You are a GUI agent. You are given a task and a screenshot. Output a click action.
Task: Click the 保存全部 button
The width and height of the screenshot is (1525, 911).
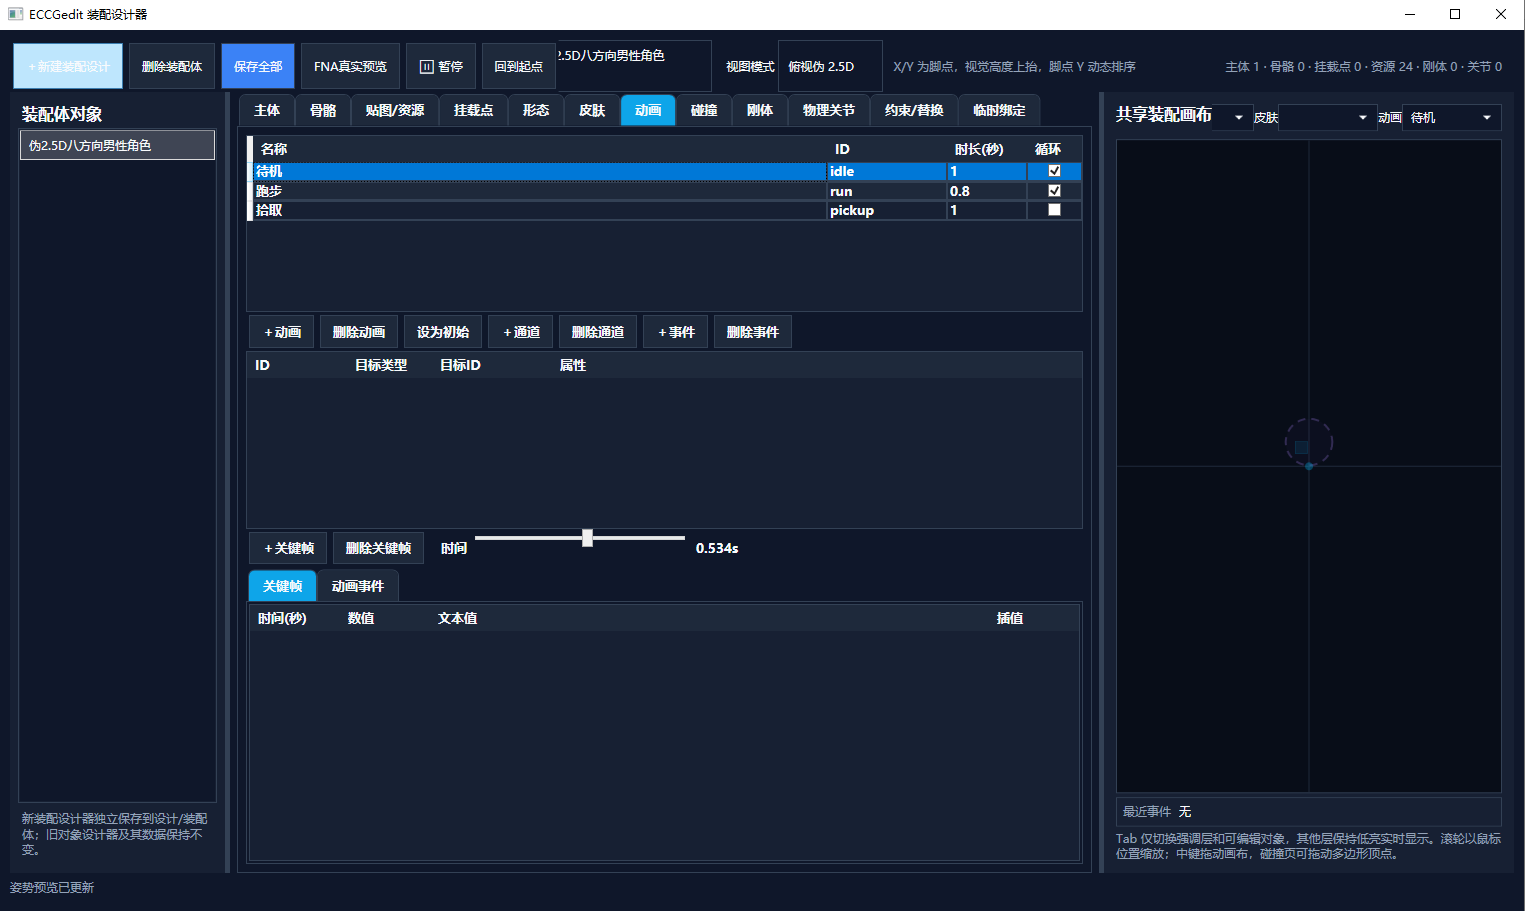258,67
